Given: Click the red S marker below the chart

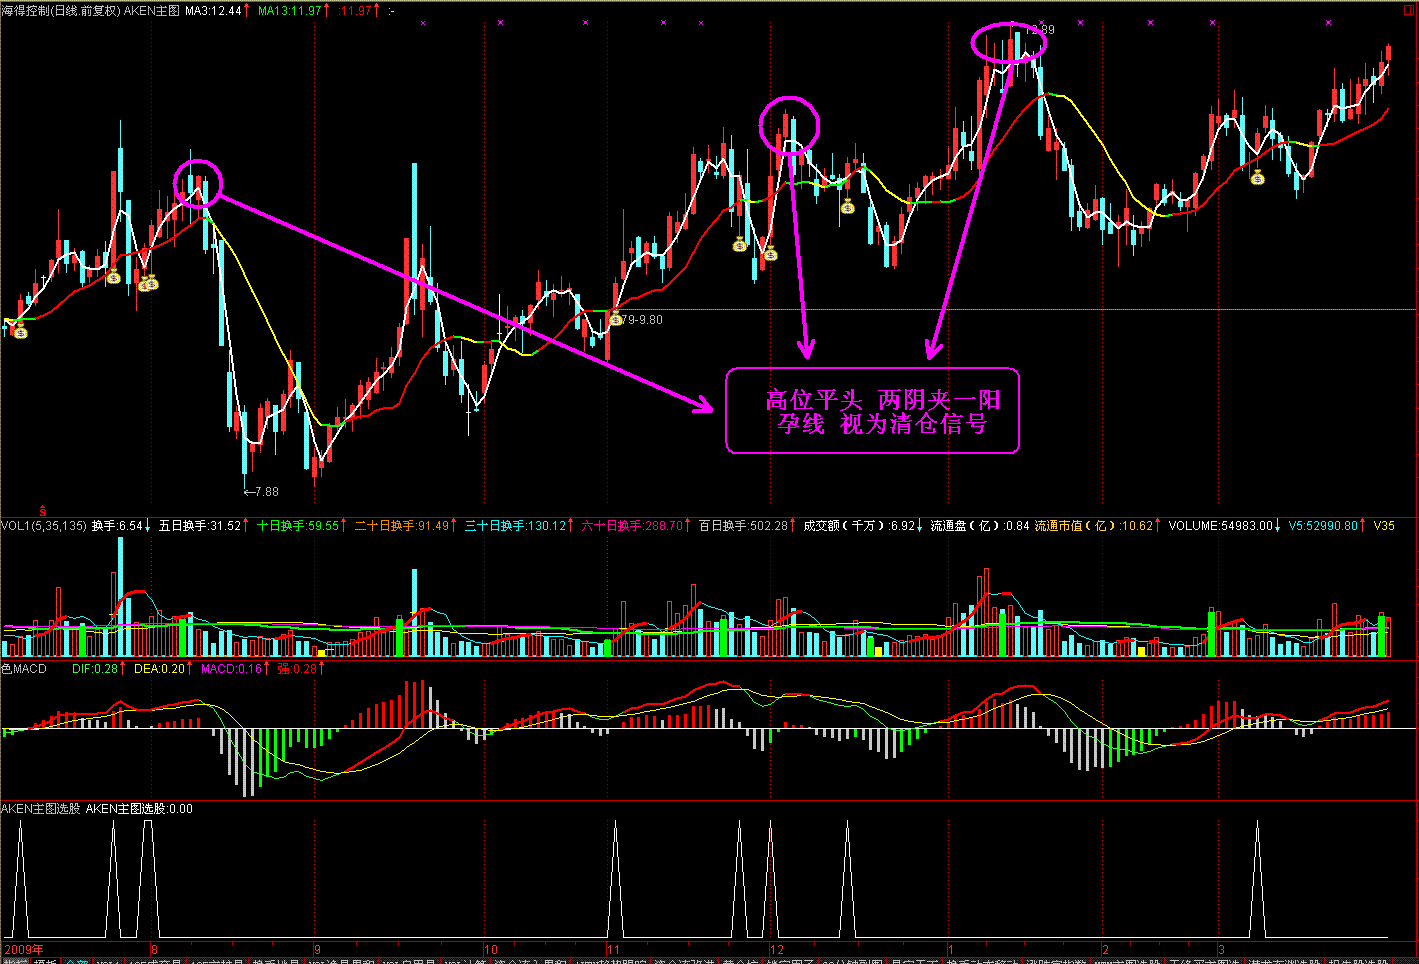Looking at the screenshot, I should click(x=43, y=511).
